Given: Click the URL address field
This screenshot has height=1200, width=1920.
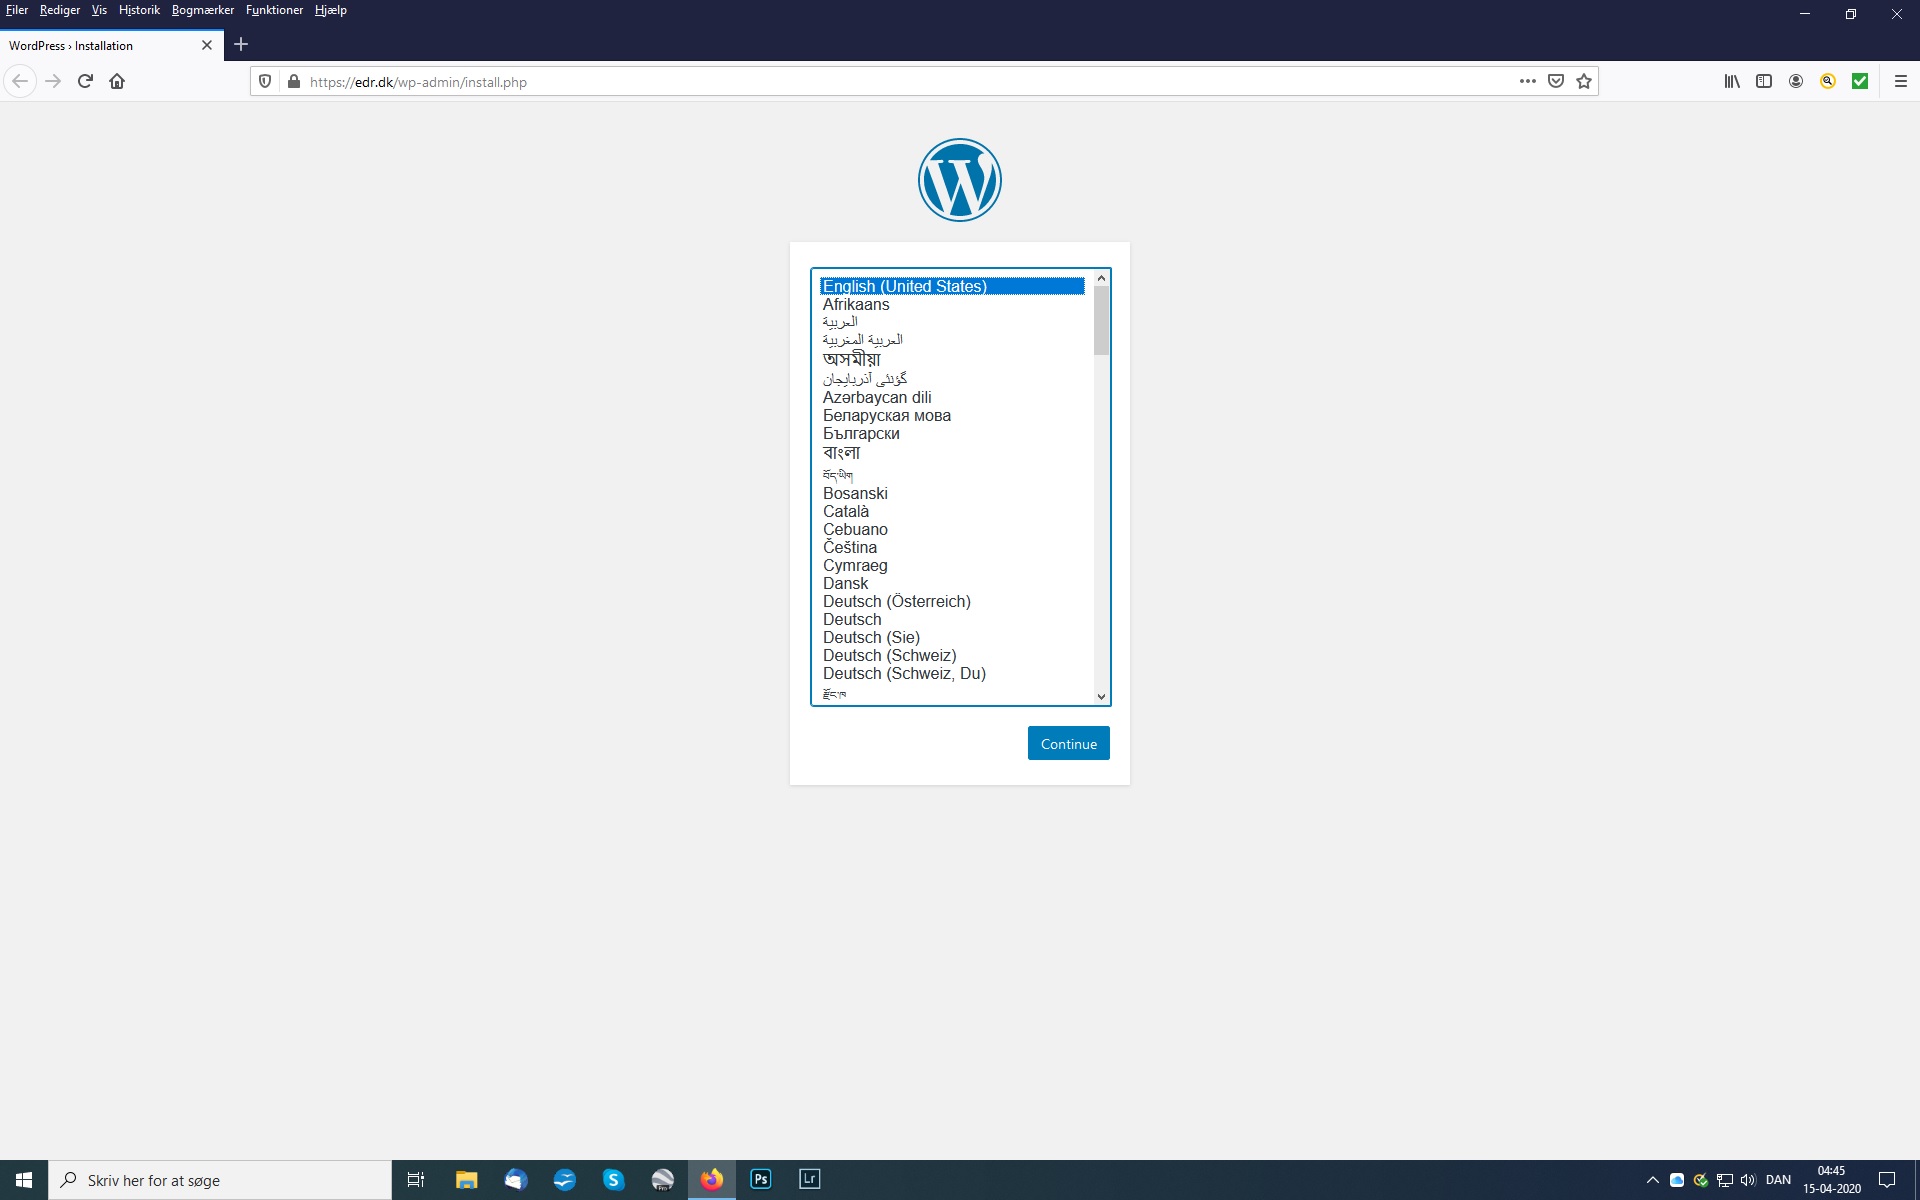Looking at the screenshot, I should point(900,82).
